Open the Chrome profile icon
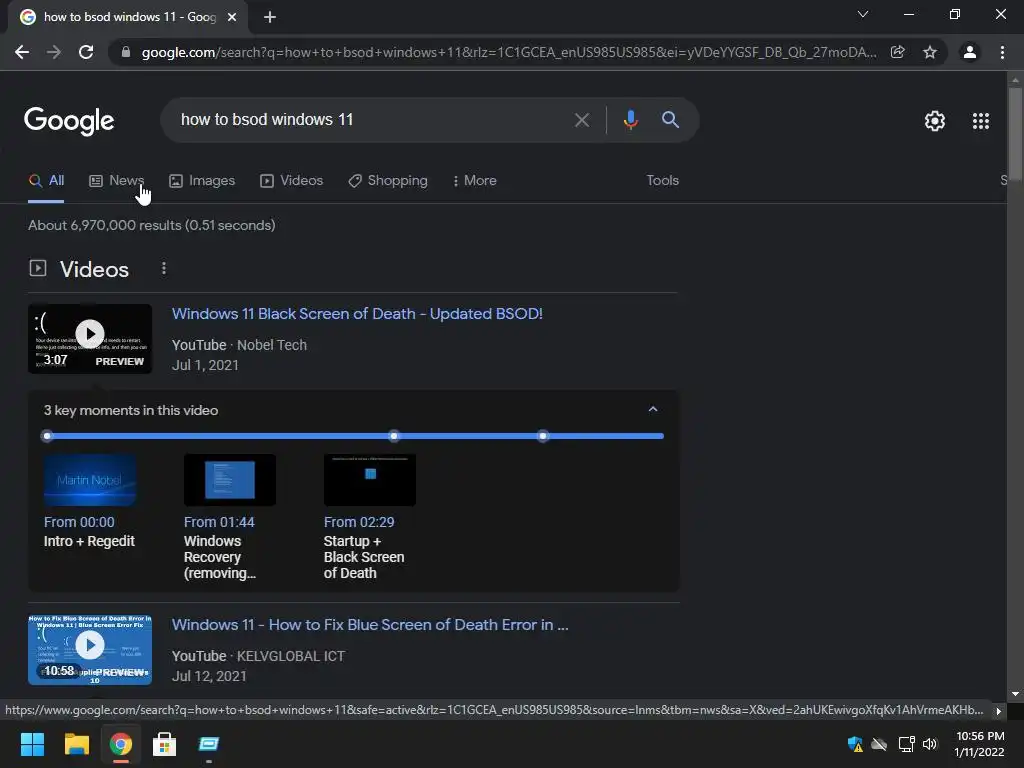This screenshot has height=768, width=1024. click(970, 52)
